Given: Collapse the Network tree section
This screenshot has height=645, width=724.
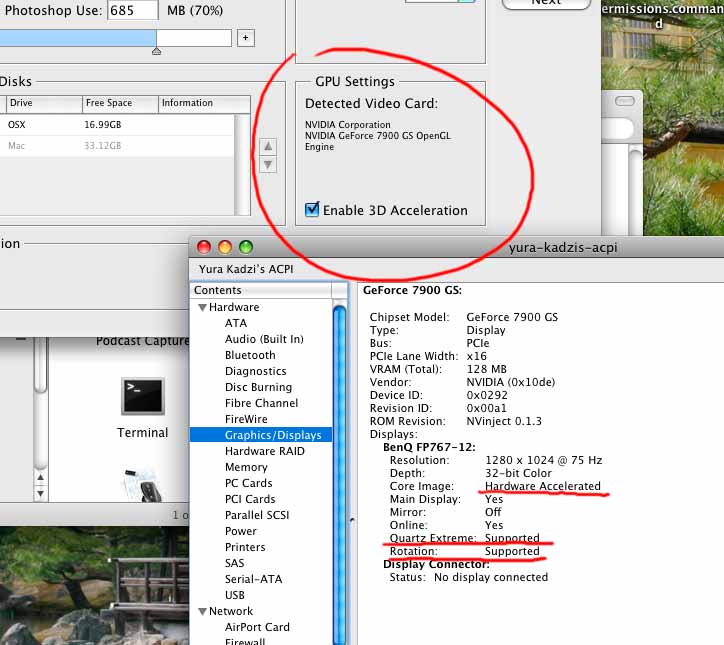Looking at the screenshot, I should pyautogui.click(x=202, y=611).
